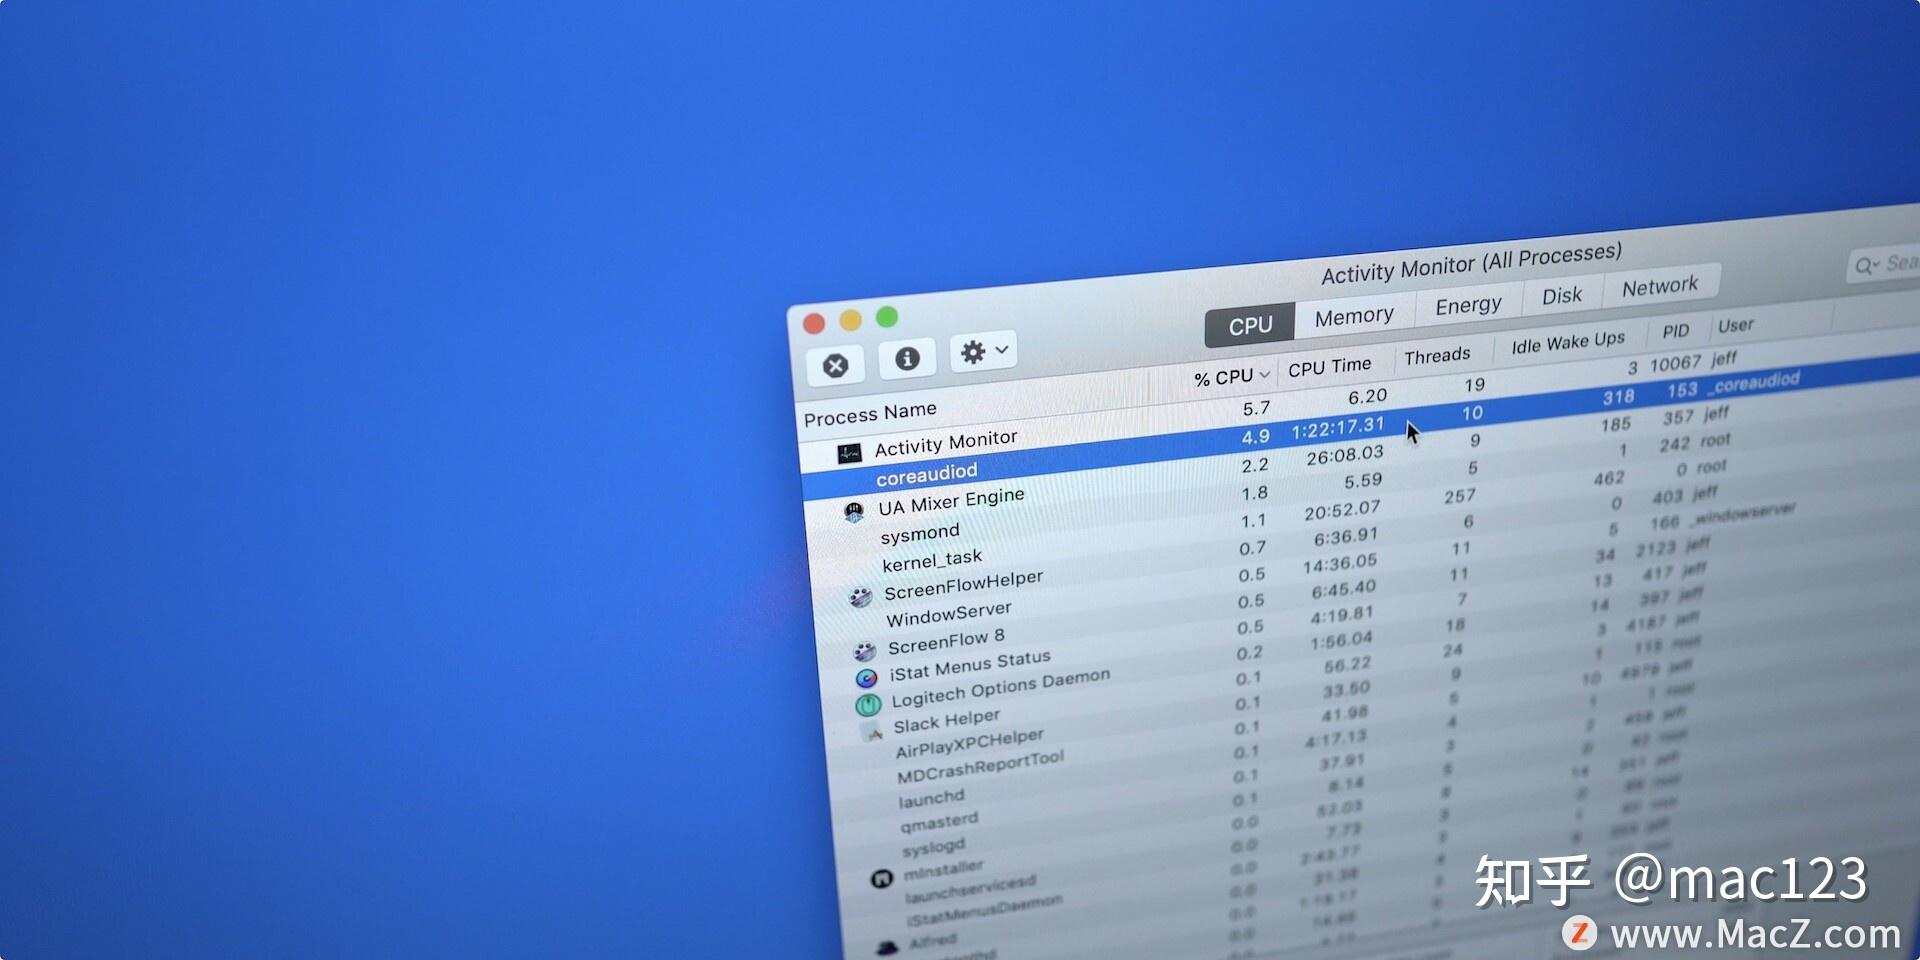Click the ScreenFlow 8 app icon
This screenshot has height=960, width=1920.
pos(865,652)
